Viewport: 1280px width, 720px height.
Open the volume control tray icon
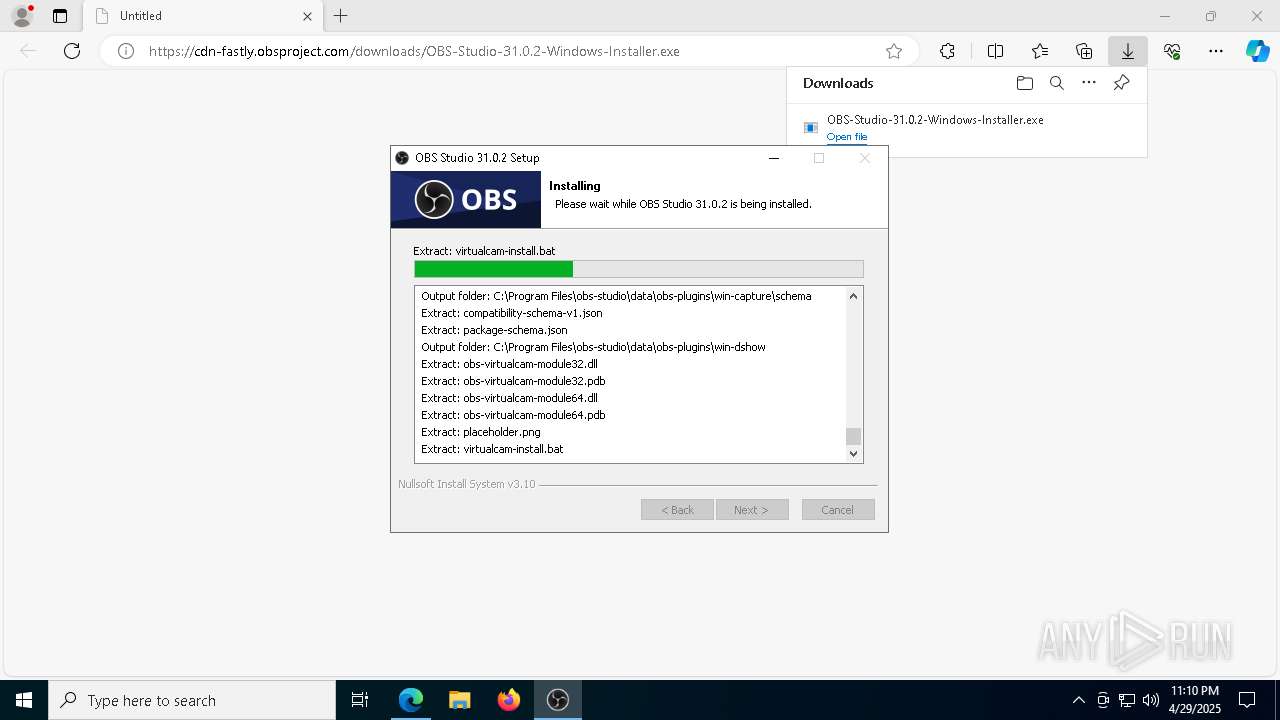(x=1151, y=700)
